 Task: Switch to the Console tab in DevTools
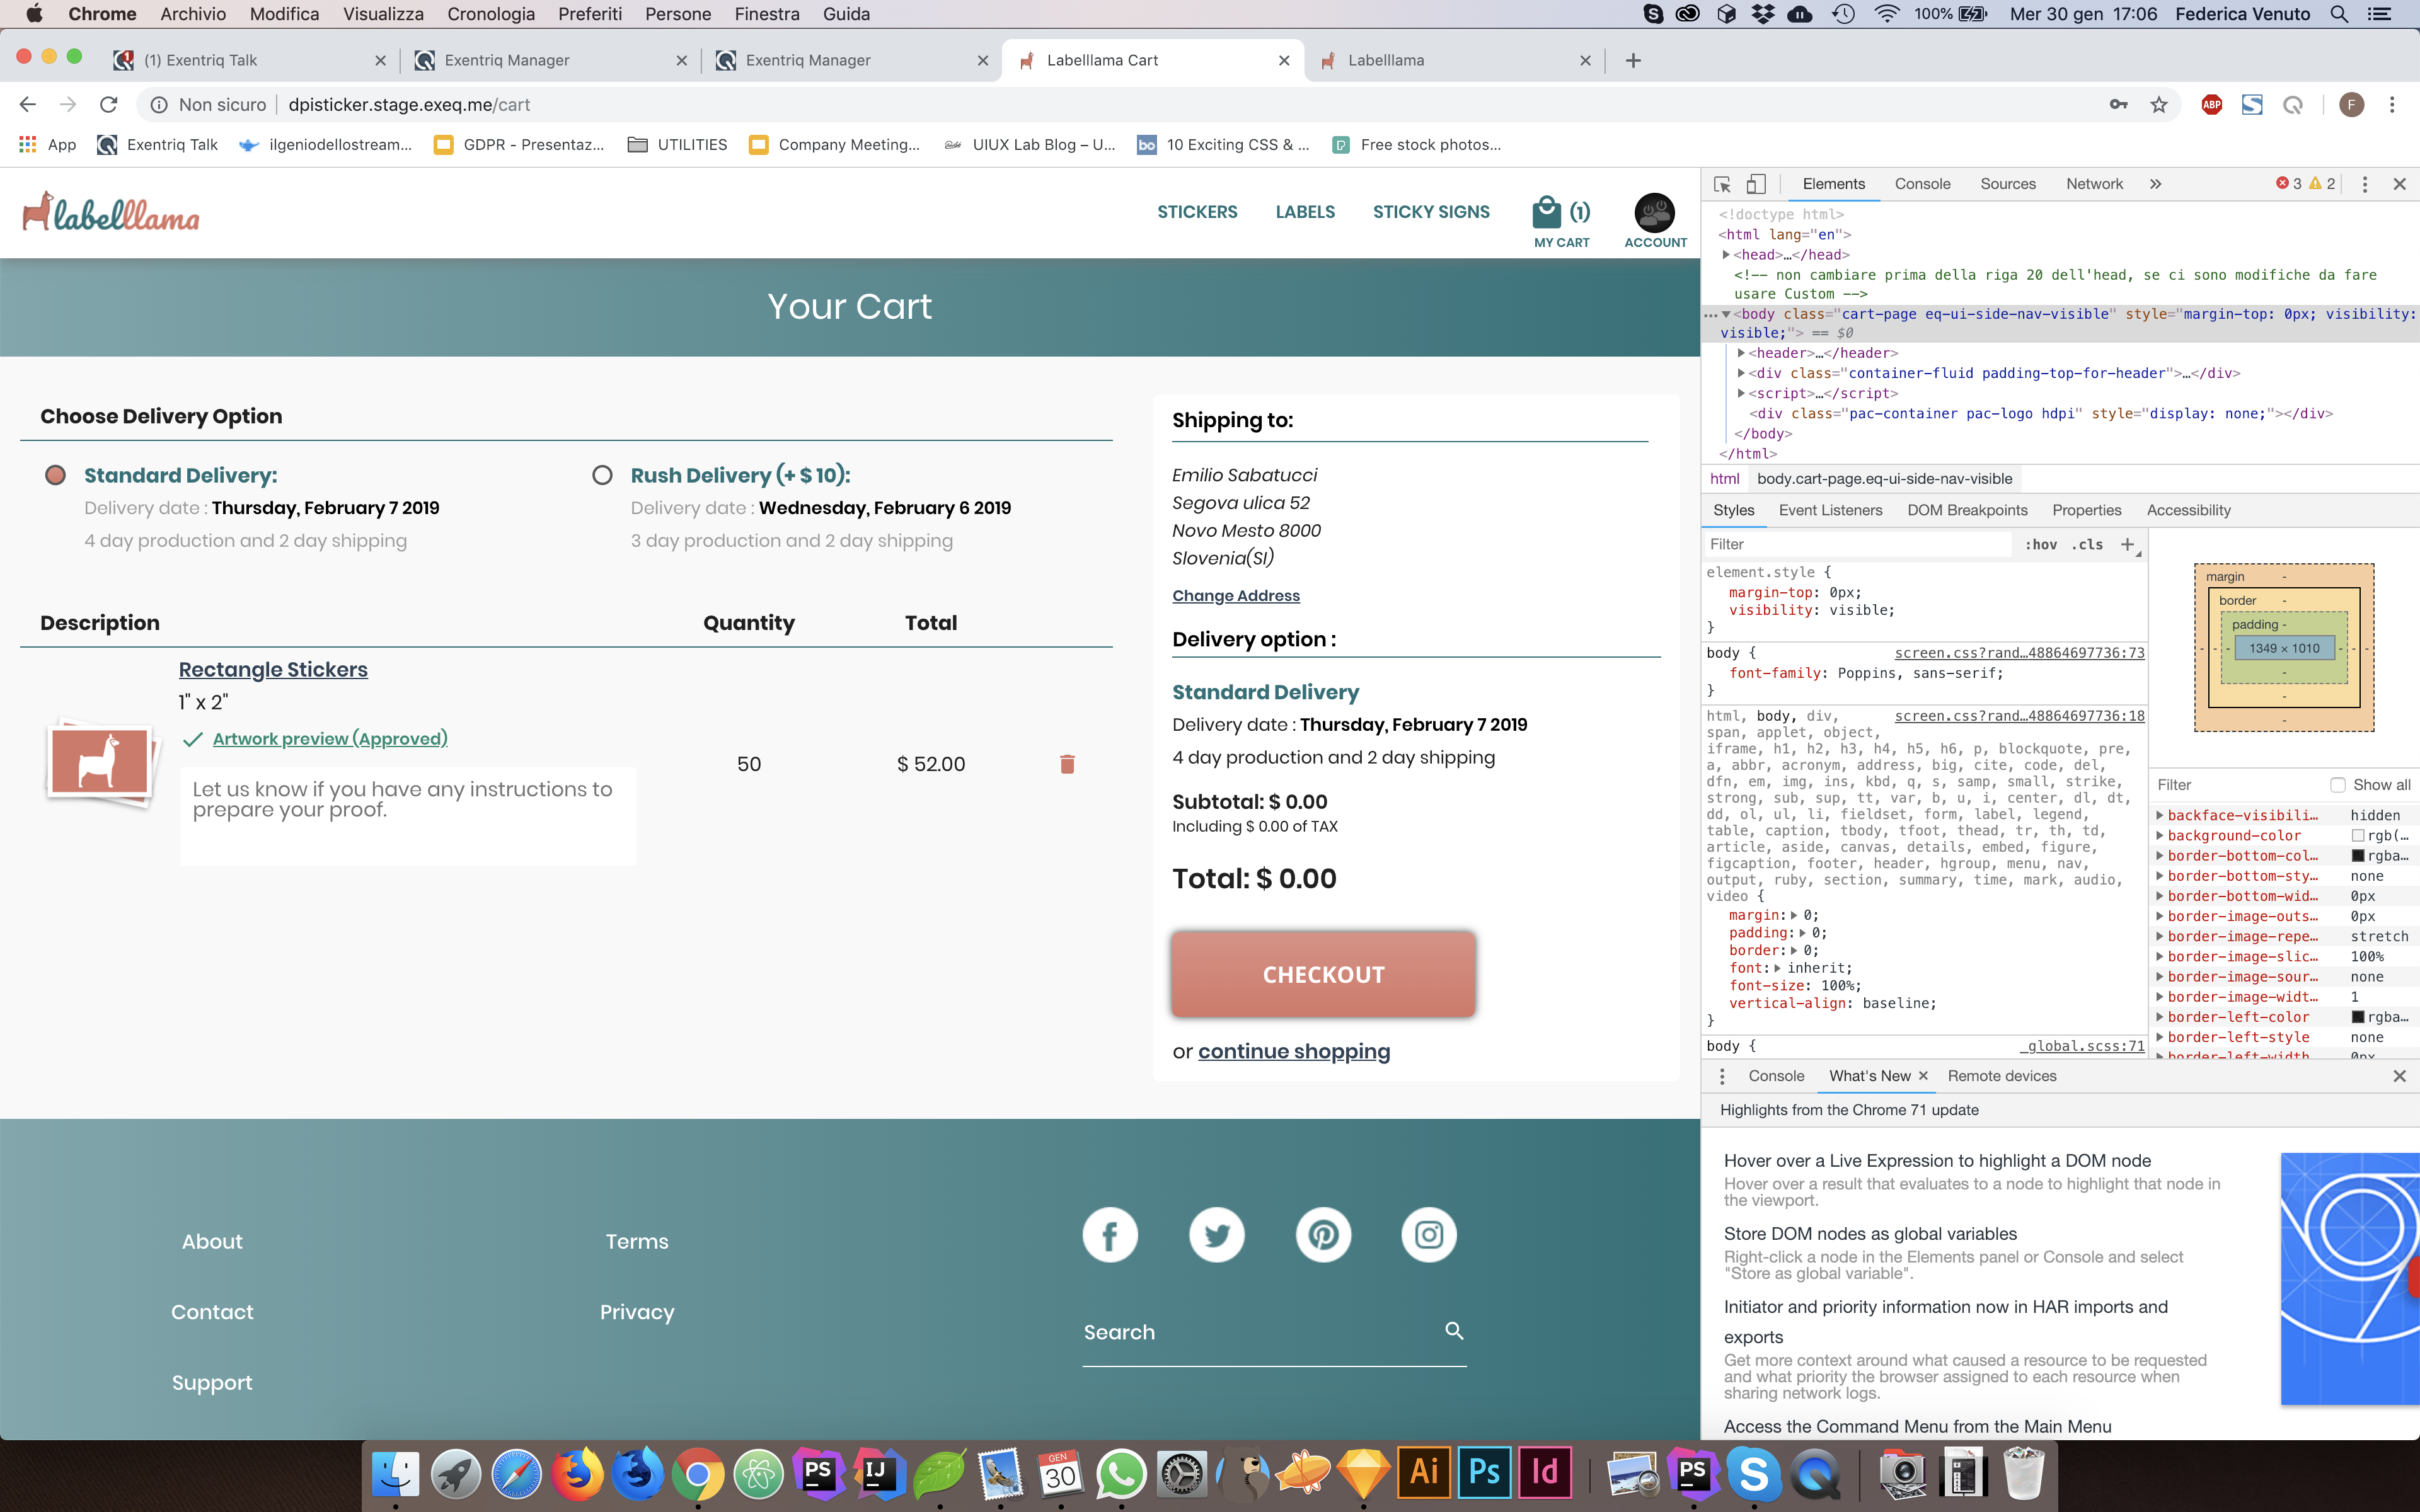pos(1922,184)
